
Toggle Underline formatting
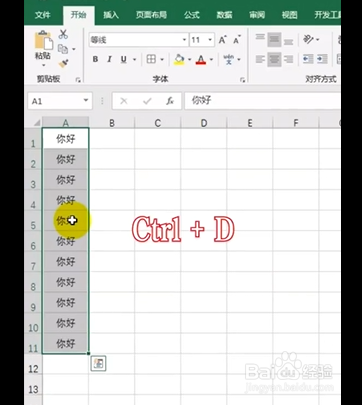(124, 59)
